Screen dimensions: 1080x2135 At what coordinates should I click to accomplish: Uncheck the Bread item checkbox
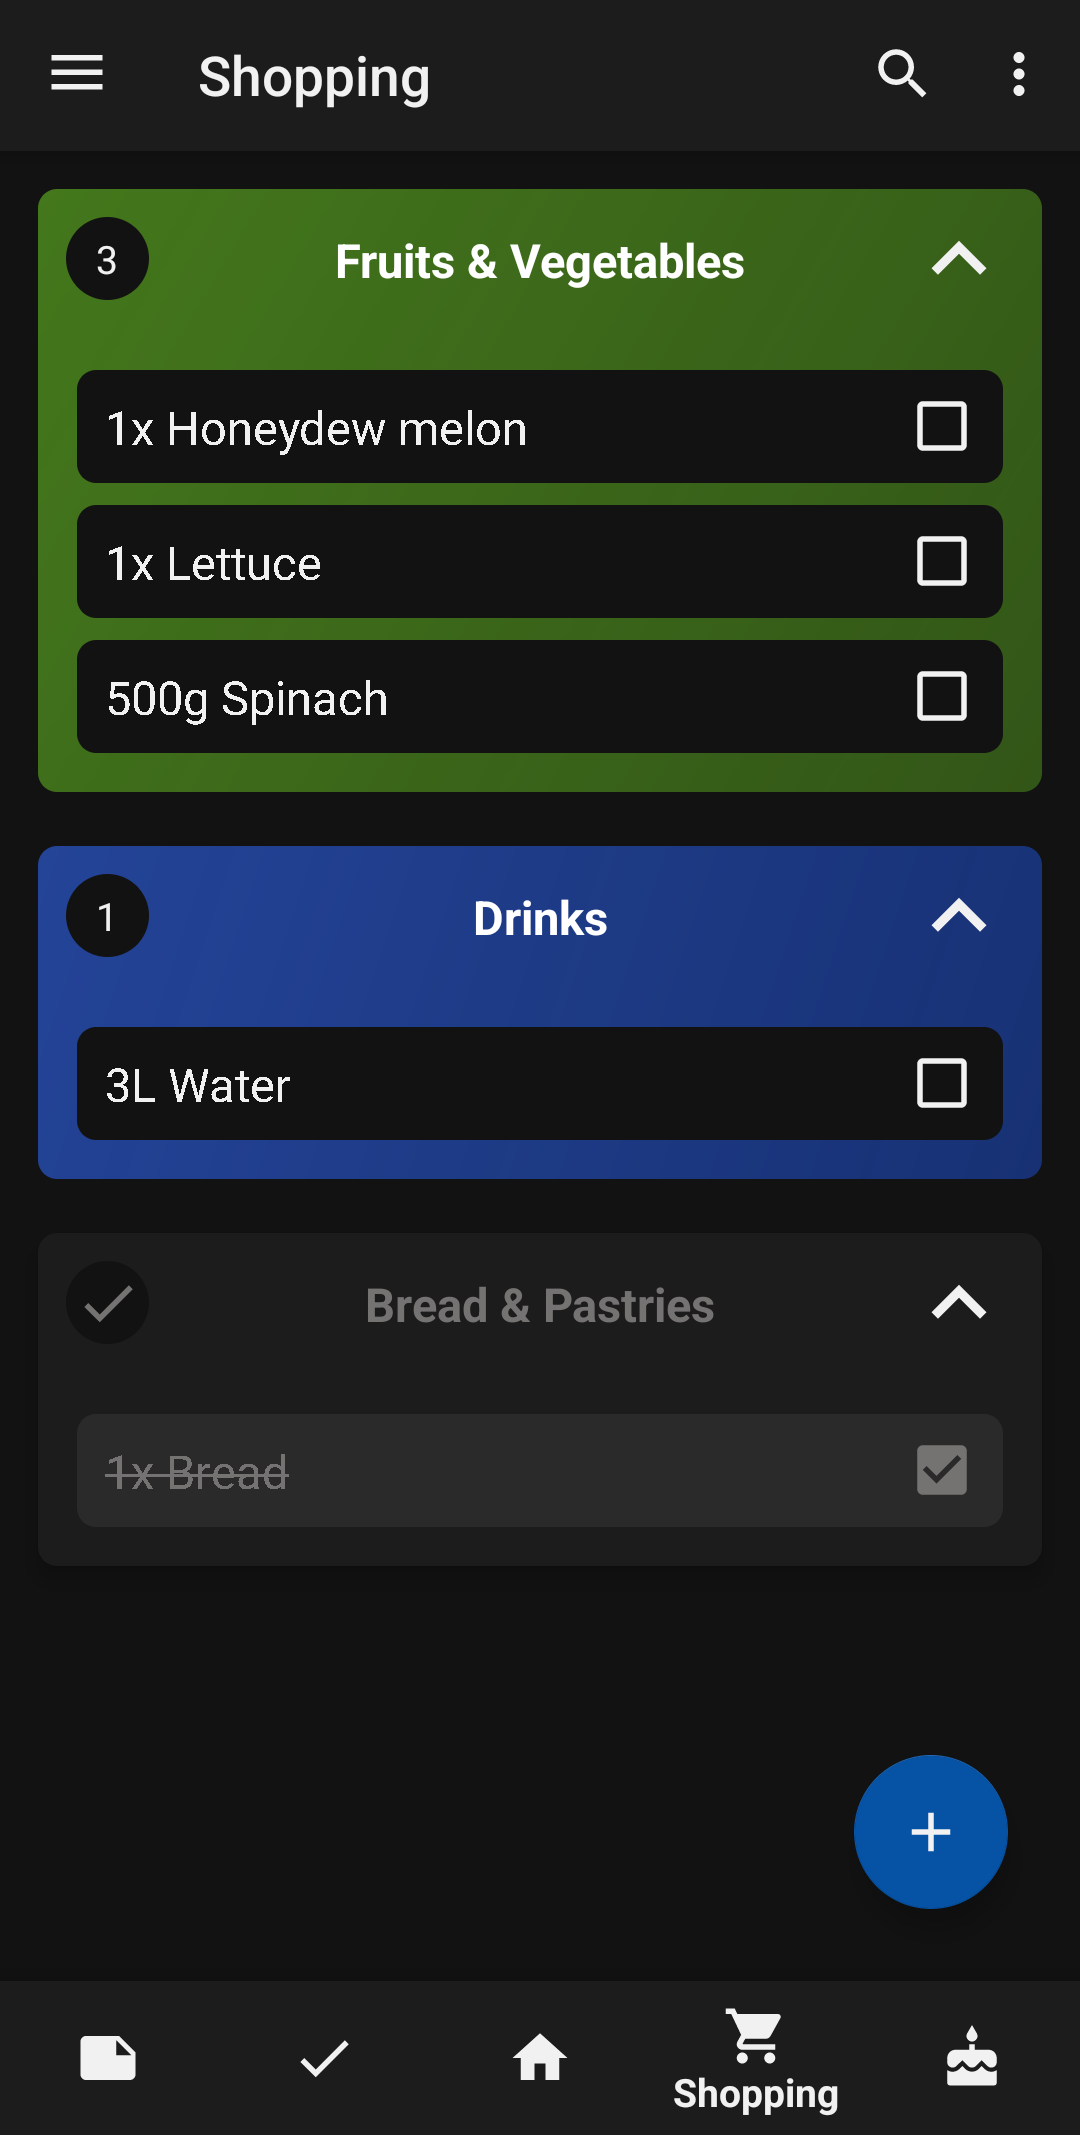point(941,1470)
